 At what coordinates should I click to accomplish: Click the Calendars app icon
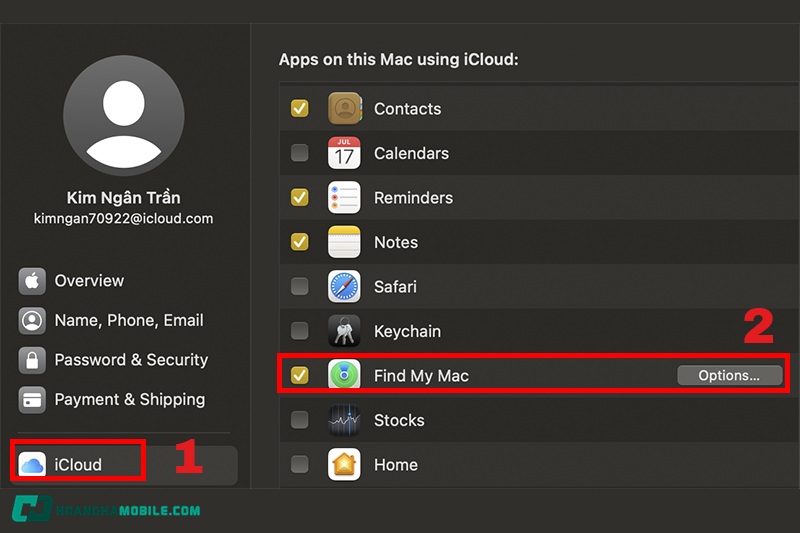point(344,153)
